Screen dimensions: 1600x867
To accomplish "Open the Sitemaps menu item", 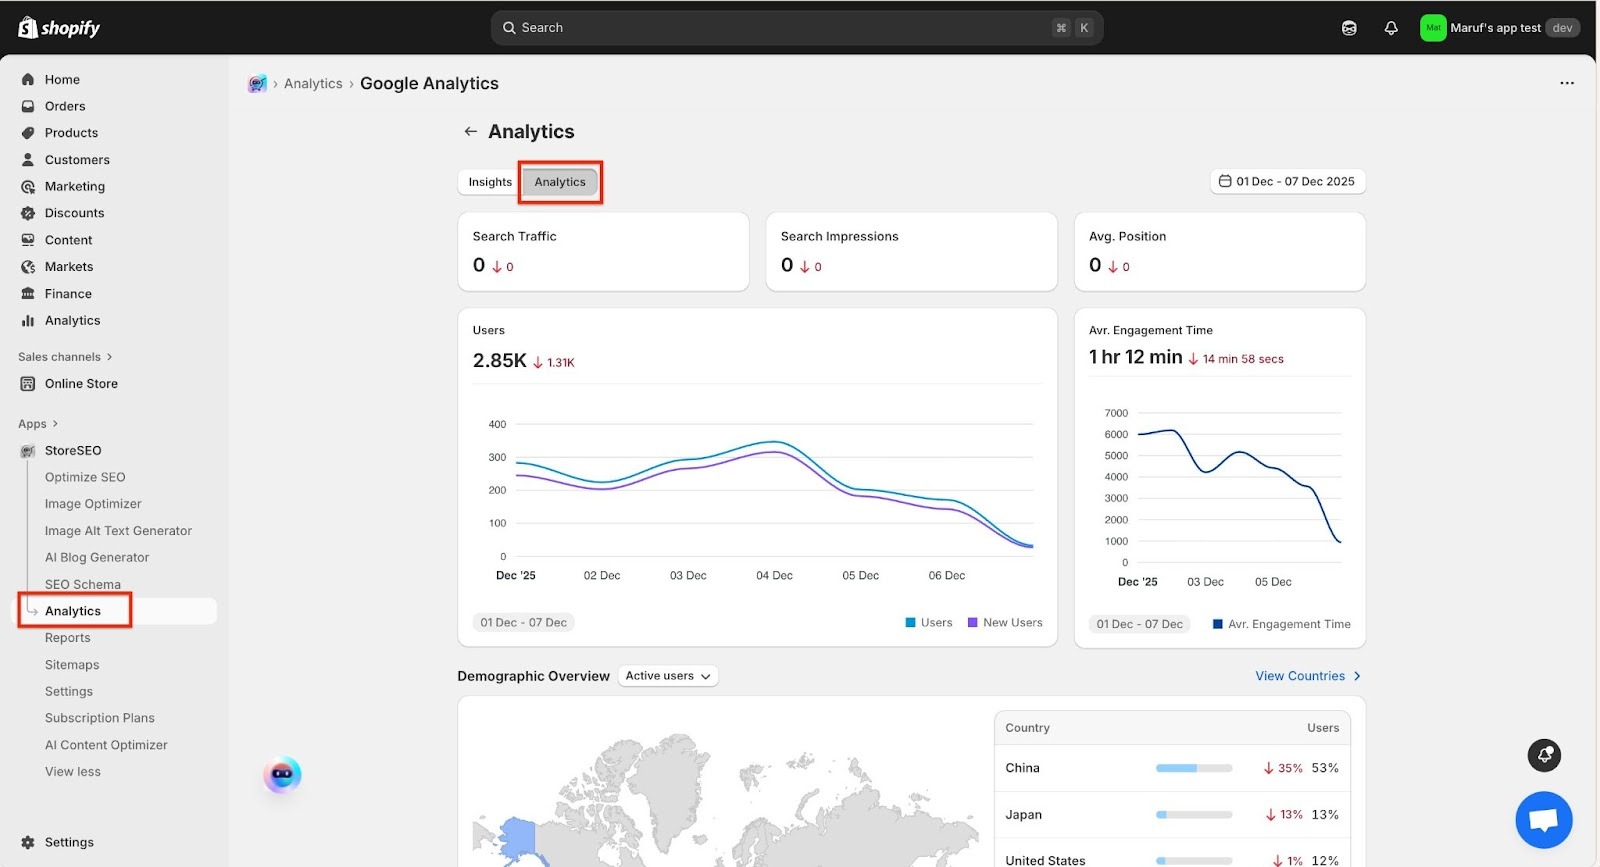I will tap(72, 665).
